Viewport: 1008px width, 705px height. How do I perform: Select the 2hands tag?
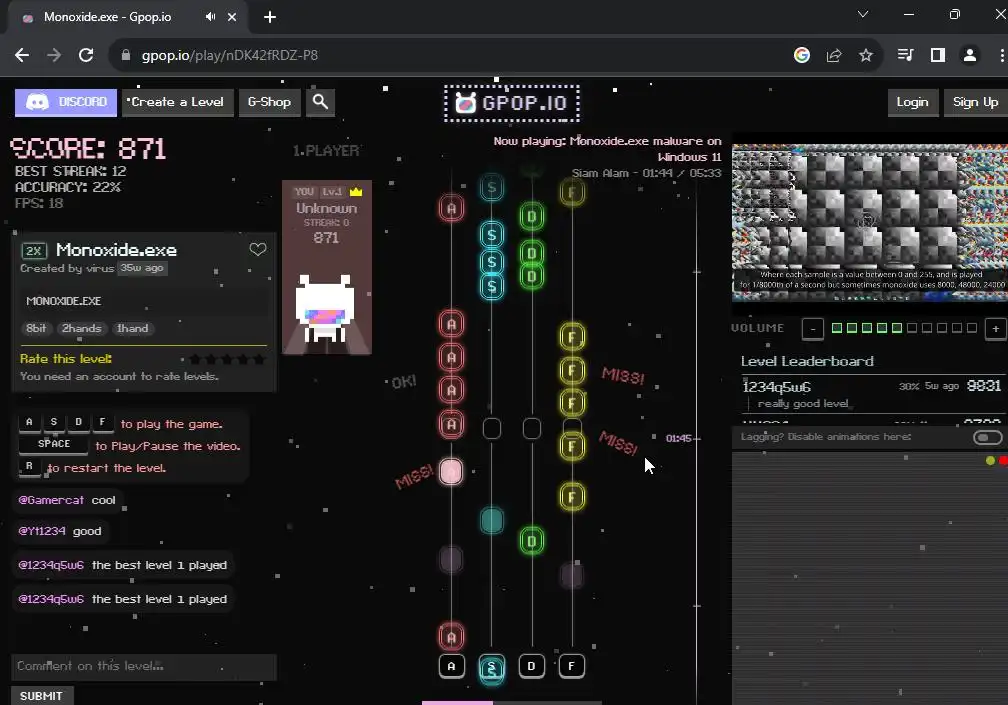pos(82,328)
